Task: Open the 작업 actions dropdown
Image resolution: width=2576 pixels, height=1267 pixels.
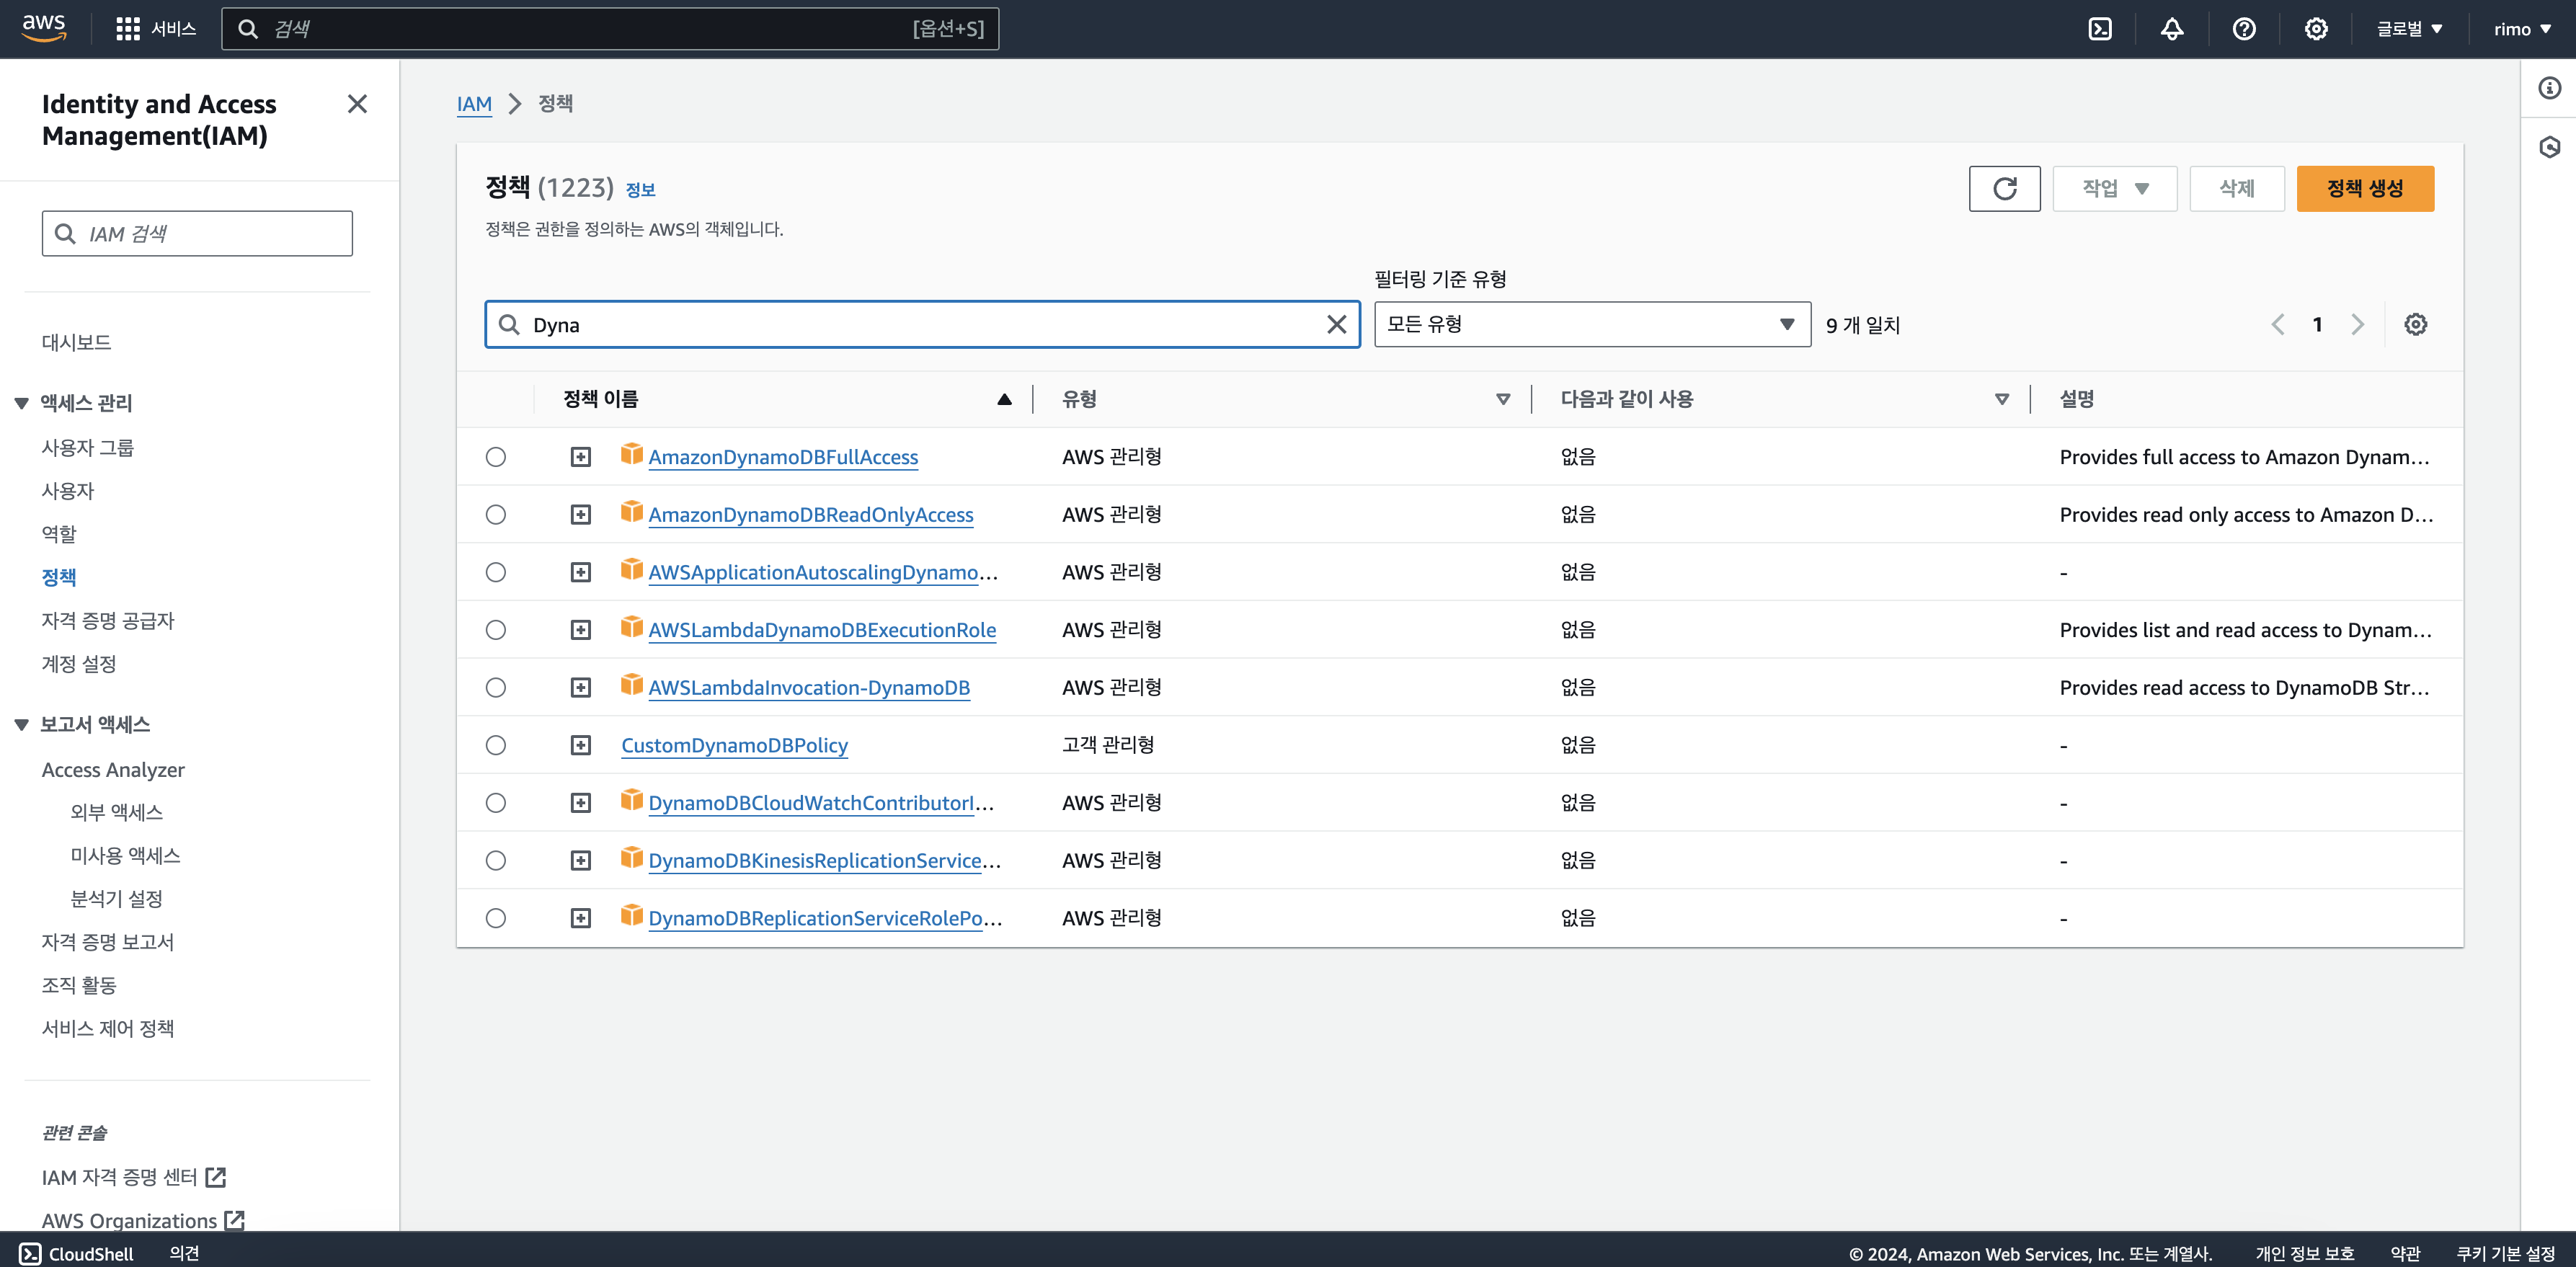Action: pyautogui.click(x=2114, y=188)
